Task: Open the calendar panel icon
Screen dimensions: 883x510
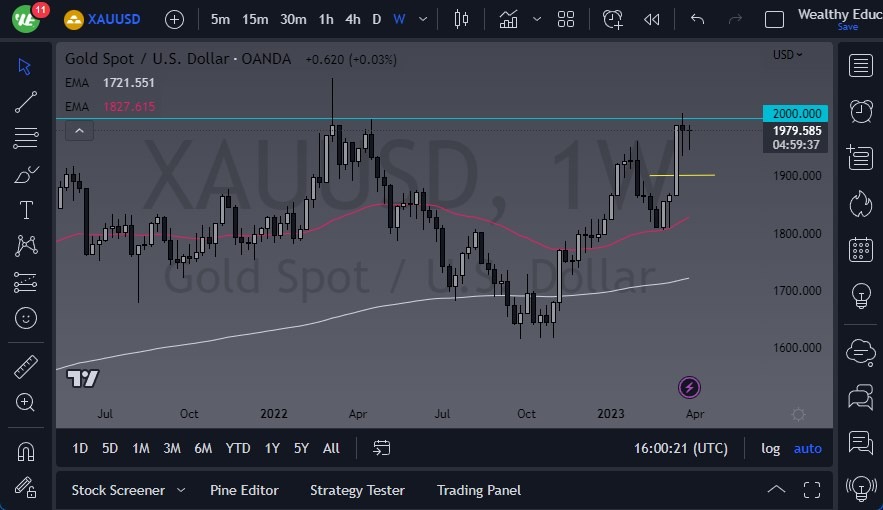Action: 859,249
